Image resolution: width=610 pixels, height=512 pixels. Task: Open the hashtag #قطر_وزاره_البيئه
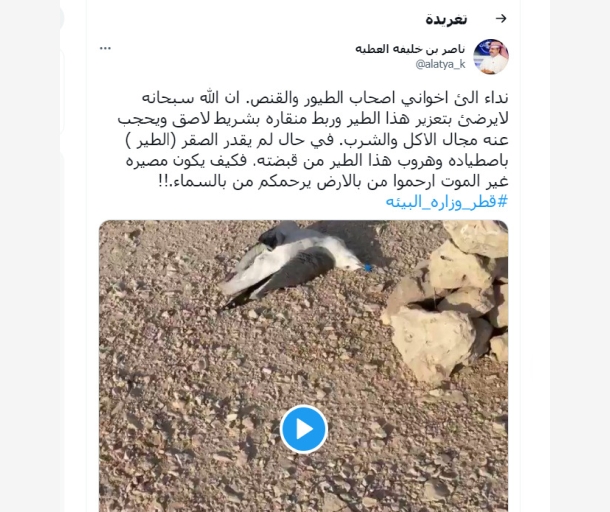[447, 202]
